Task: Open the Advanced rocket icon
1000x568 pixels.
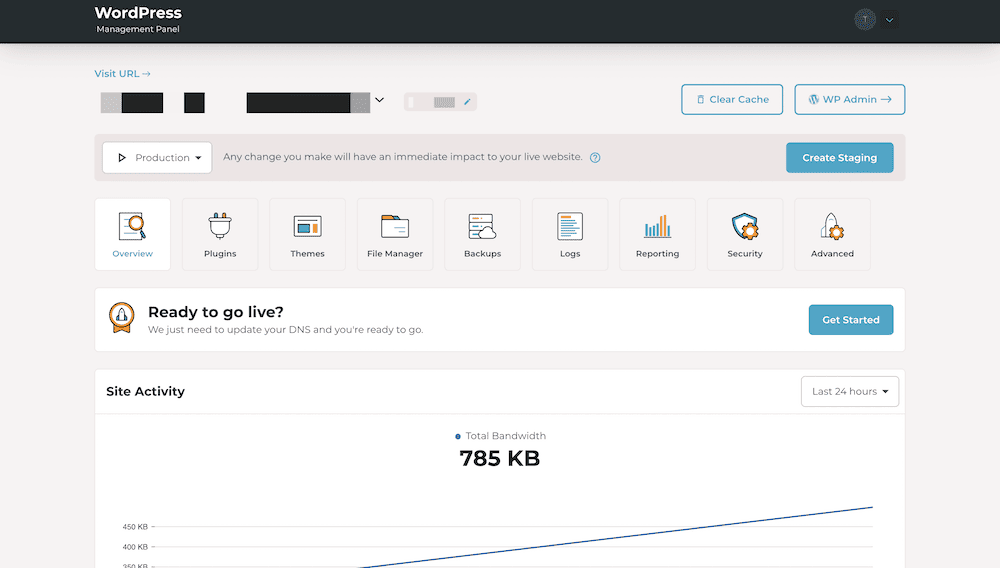Action: (x=832, y=227)
